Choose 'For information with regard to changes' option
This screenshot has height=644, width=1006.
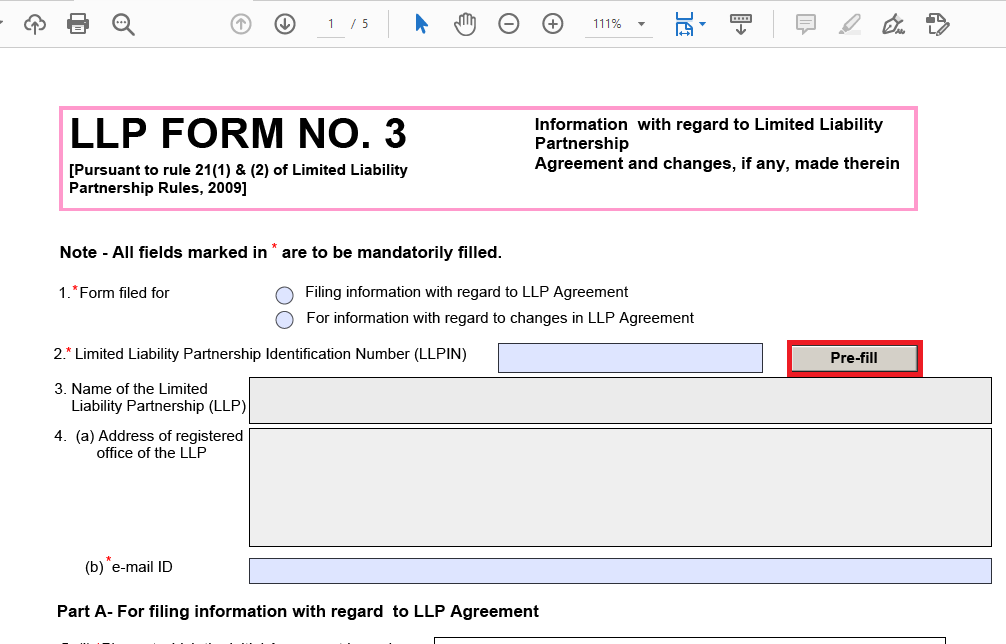pyautogui.click(x=284, y=319)
